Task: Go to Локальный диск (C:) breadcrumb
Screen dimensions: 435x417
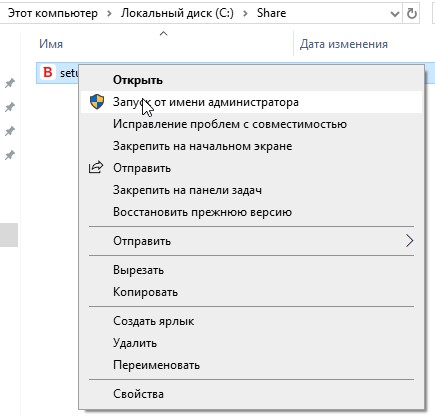Action: pyautogui.click(x=177, y=13)
